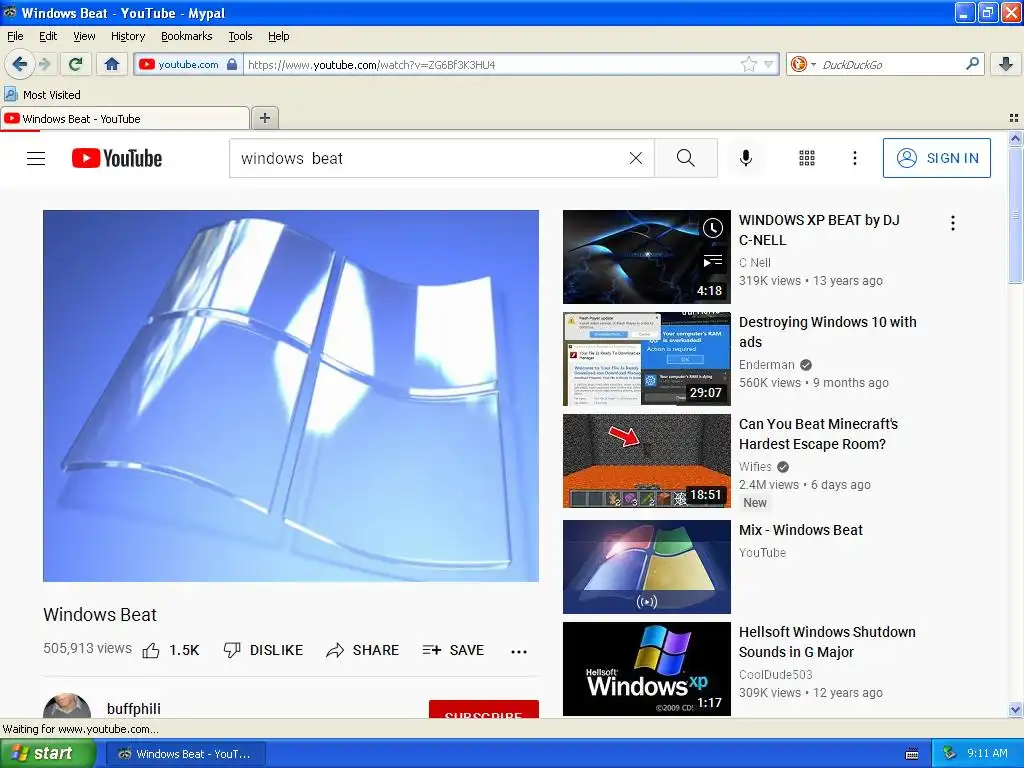Click the magnifier in DuckDuckGo search box
Image resolution: width=1024 pixels, height=768 pixels.
[972, 64]
